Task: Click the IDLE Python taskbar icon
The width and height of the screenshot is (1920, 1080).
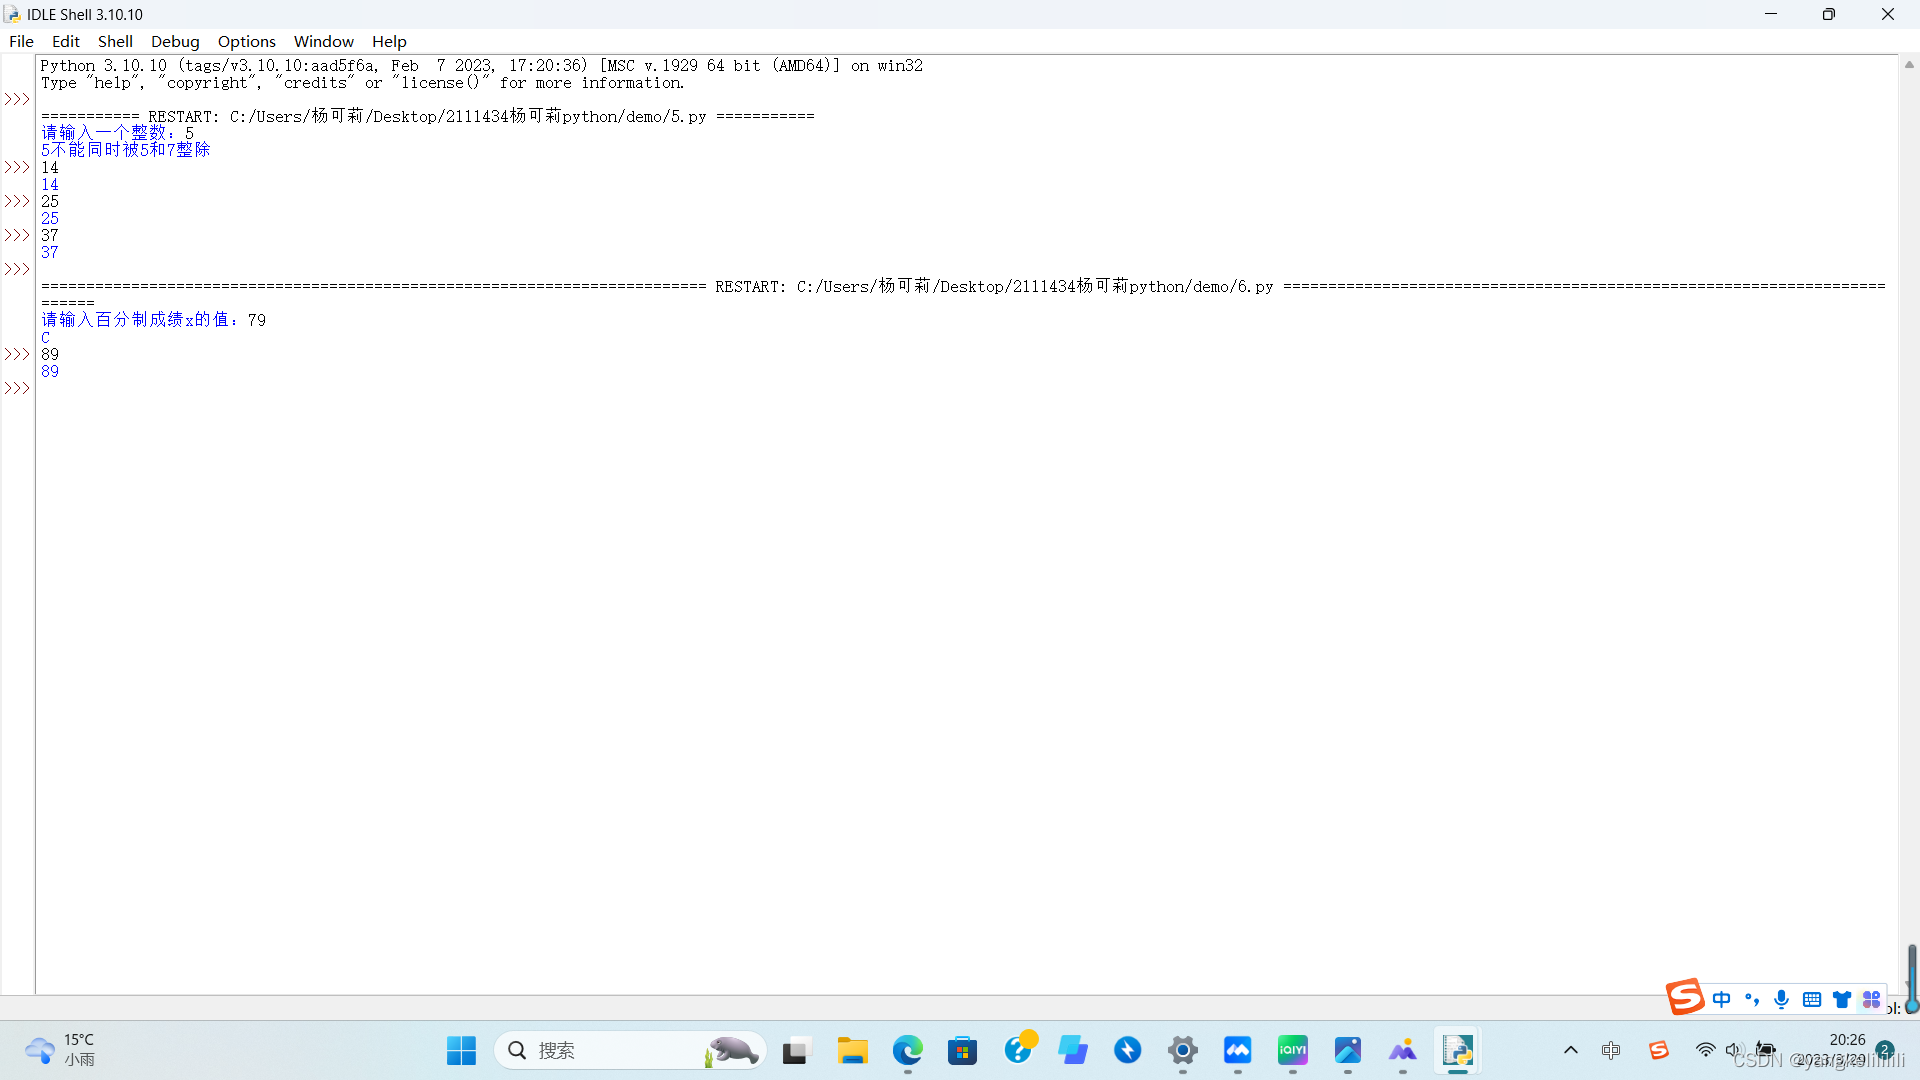Action: pyautogui.click(x=1457, y=1050)
